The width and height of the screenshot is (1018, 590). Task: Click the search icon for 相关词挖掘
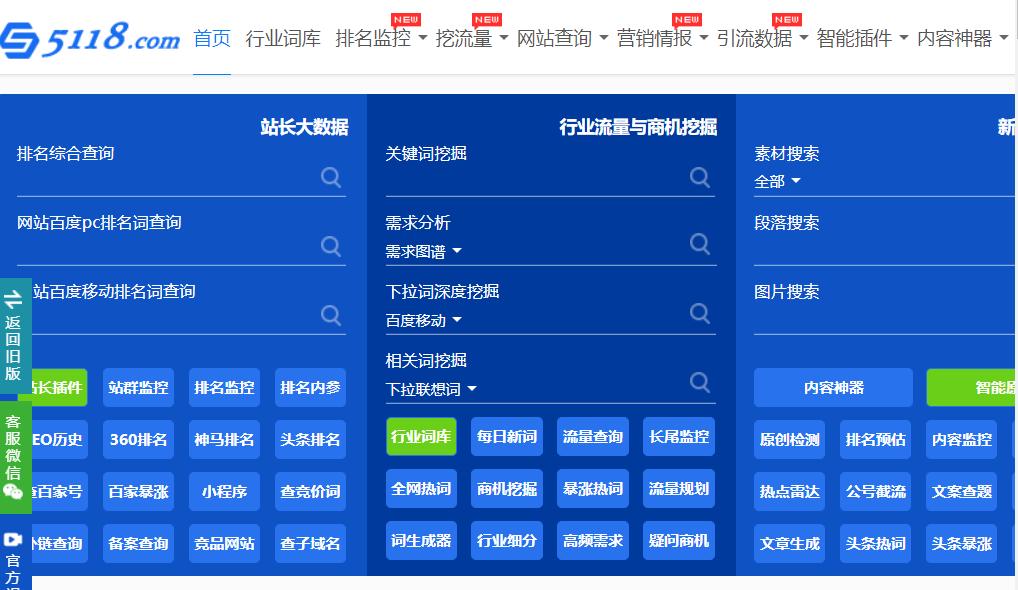699,381
